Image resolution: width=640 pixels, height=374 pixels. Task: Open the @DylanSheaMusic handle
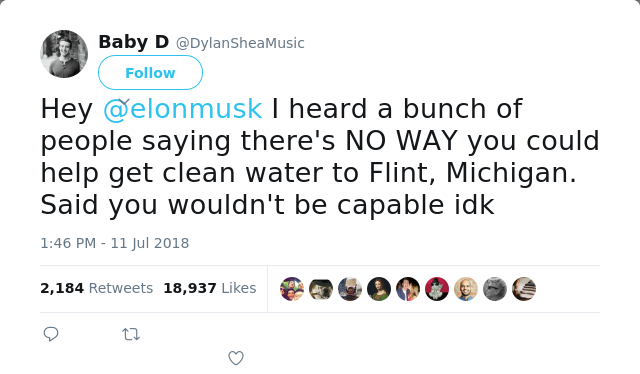[240, 43]
